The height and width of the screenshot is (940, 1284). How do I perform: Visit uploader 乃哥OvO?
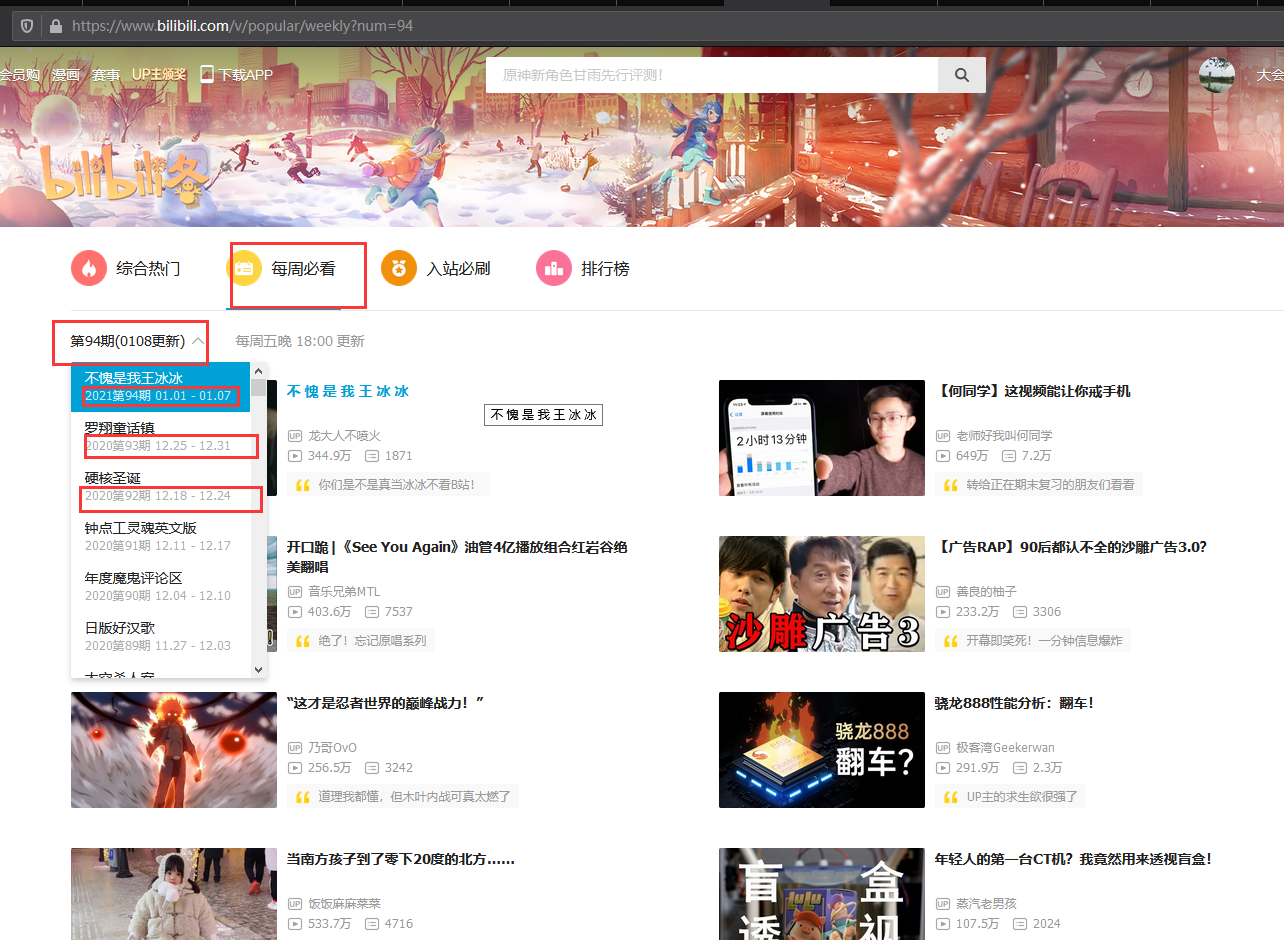332,748
